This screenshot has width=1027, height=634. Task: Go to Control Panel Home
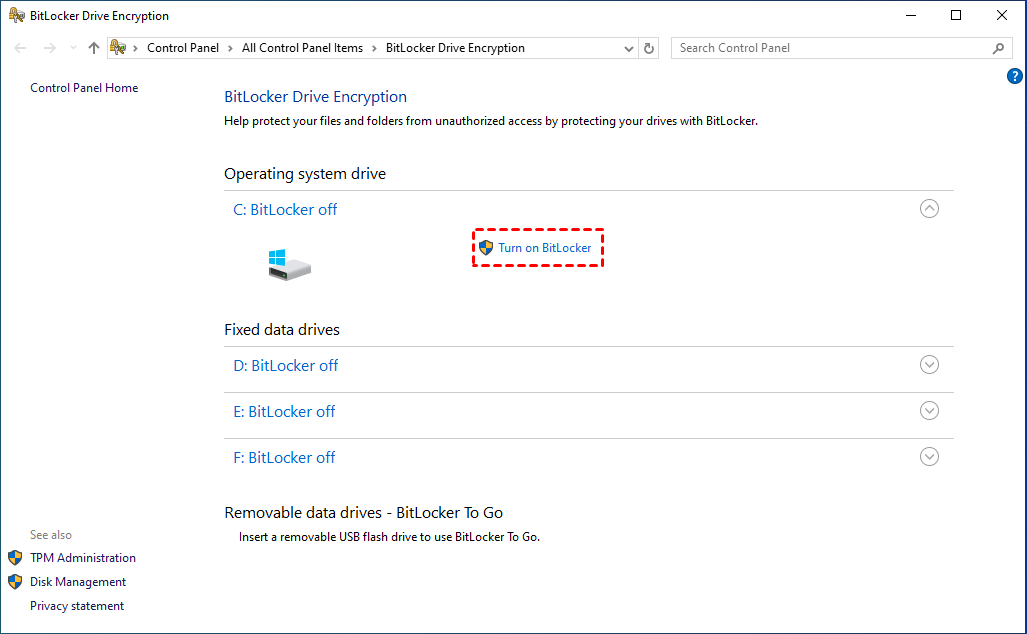tap(84, 88)
